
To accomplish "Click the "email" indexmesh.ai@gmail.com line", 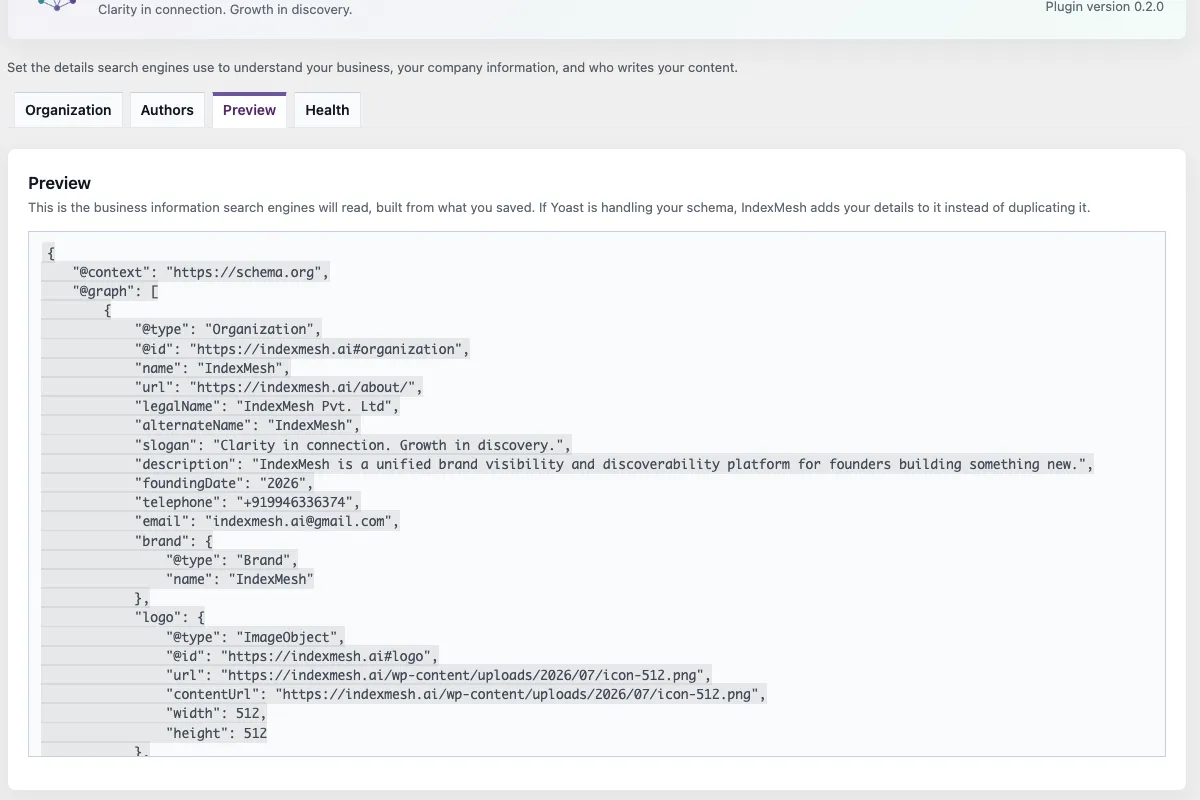I will [267, 521].
